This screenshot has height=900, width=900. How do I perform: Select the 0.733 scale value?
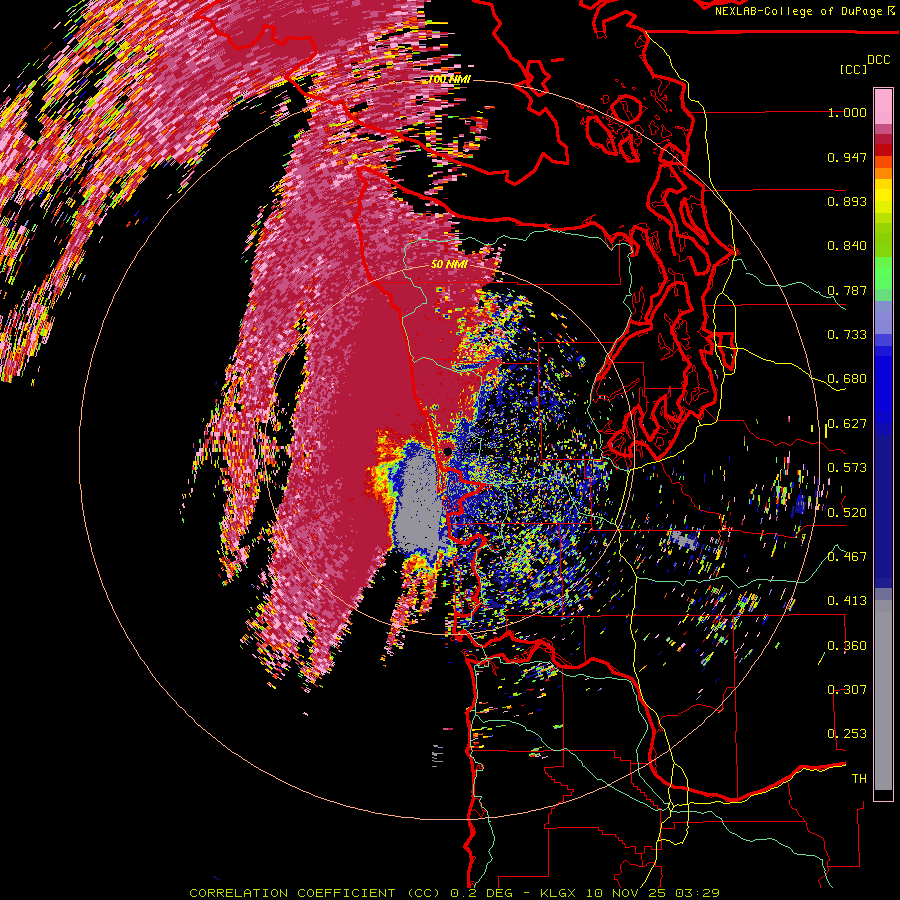pyautogui.click(x=847, y=335)
